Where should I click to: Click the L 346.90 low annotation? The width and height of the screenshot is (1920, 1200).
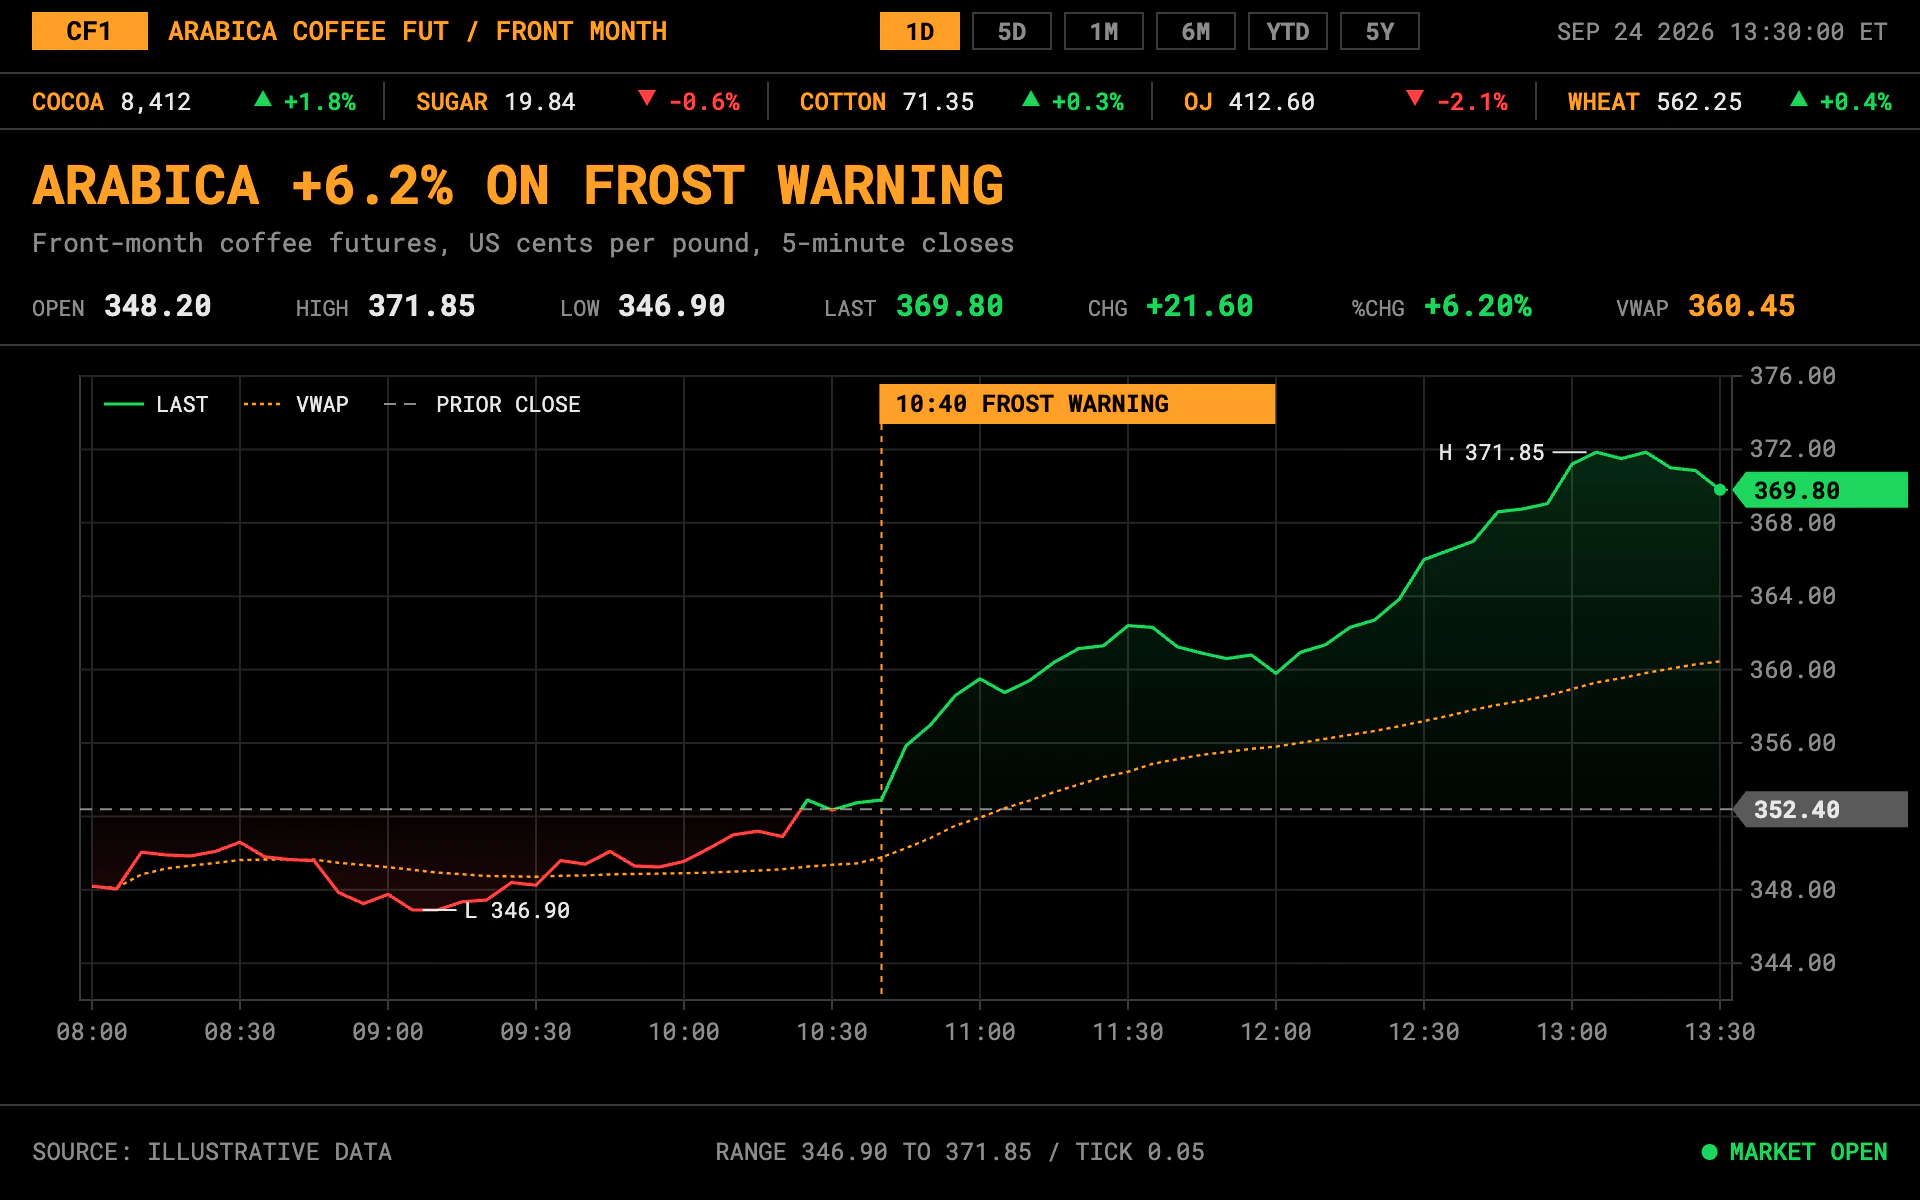[517, 910]
